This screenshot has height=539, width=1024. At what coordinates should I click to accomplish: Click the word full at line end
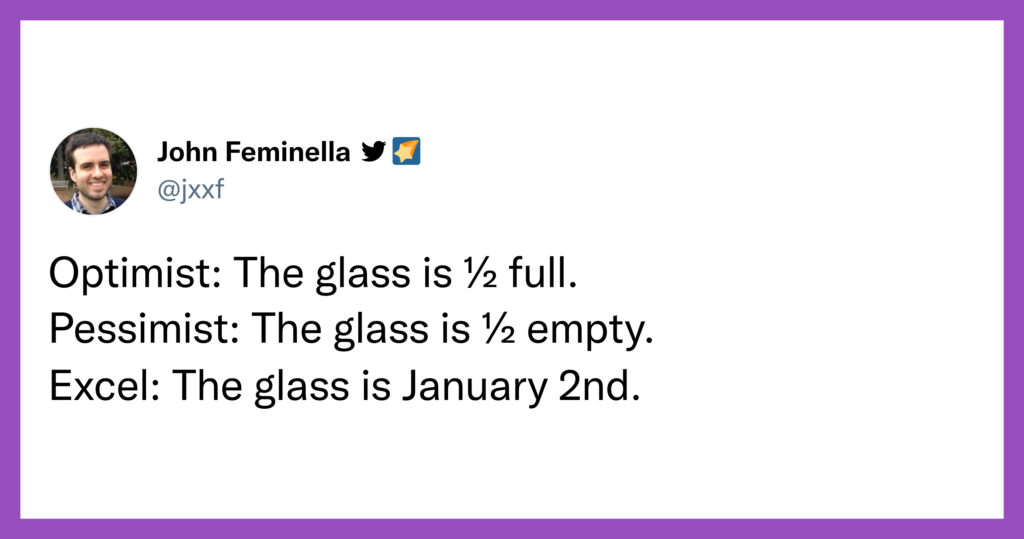click(x=543, y=272)
